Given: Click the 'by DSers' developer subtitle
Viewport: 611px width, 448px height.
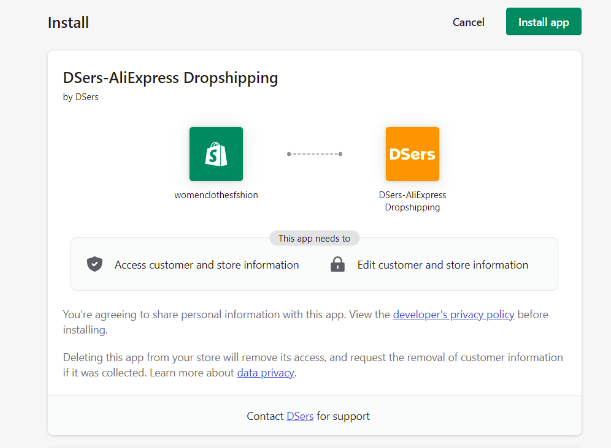Looking at the screenshot, I should (x=81, y=97).
